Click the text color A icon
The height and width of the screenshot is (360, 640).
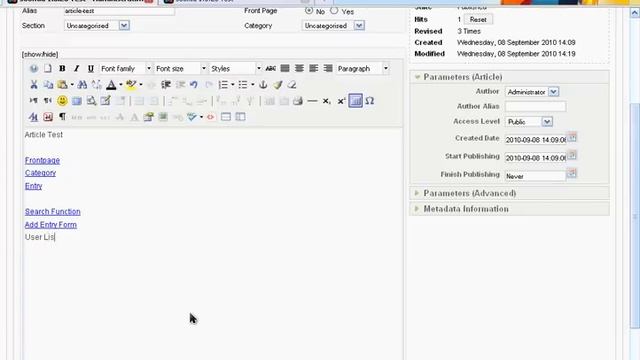111,85
